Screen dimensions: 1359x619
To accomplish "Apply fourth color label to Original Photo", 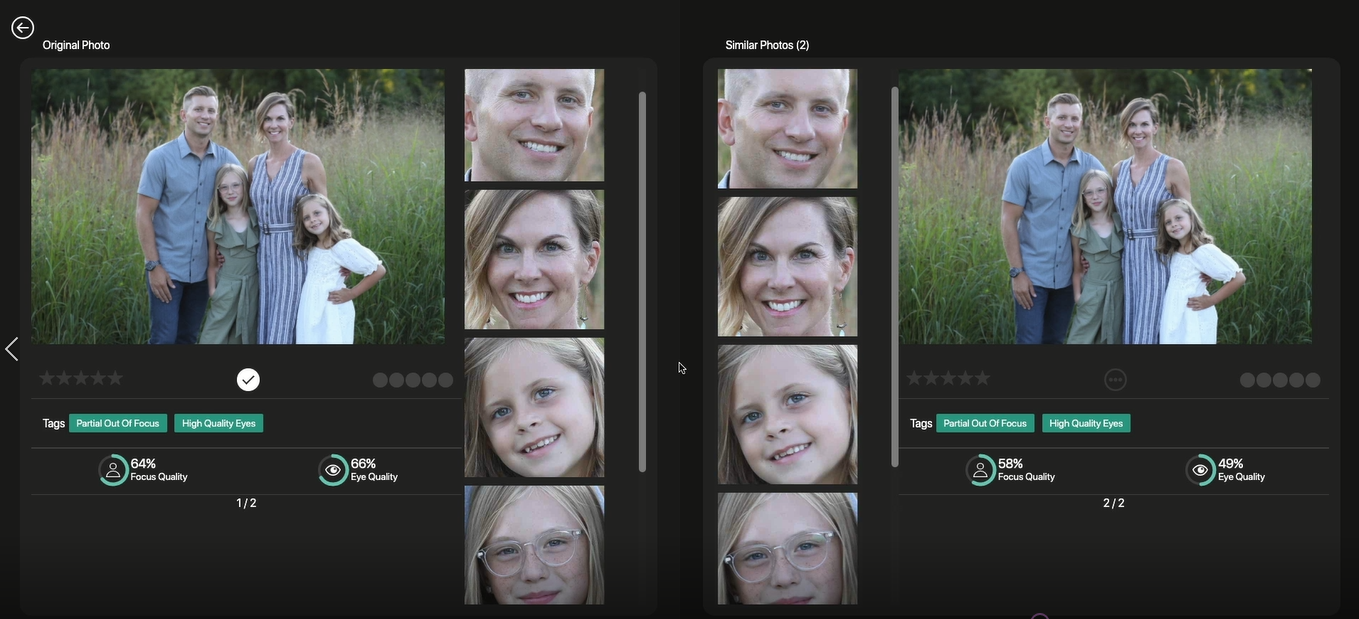I will pos(429,380).
